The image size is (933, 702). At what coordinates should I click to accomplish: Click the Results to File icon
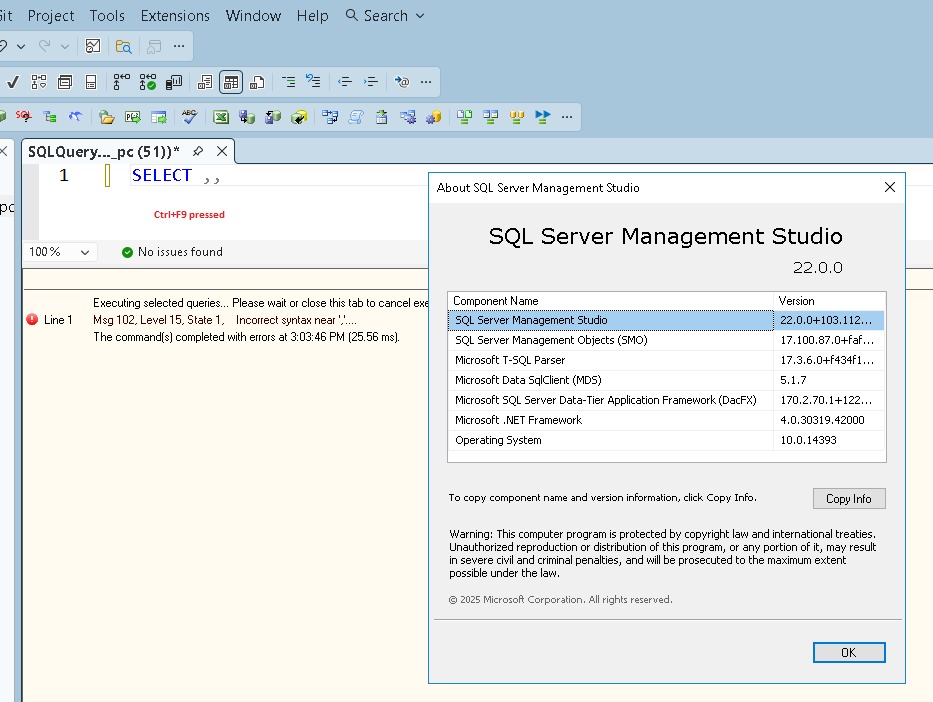(257, 82)
